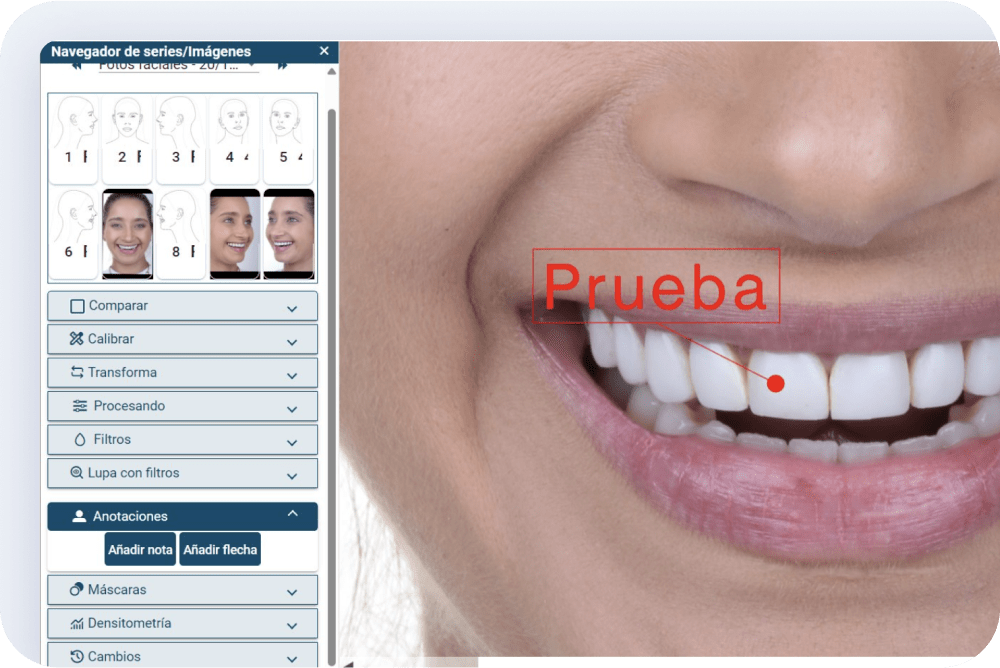Select thumbnail slot 1 head profile

(x=75, y=138)
